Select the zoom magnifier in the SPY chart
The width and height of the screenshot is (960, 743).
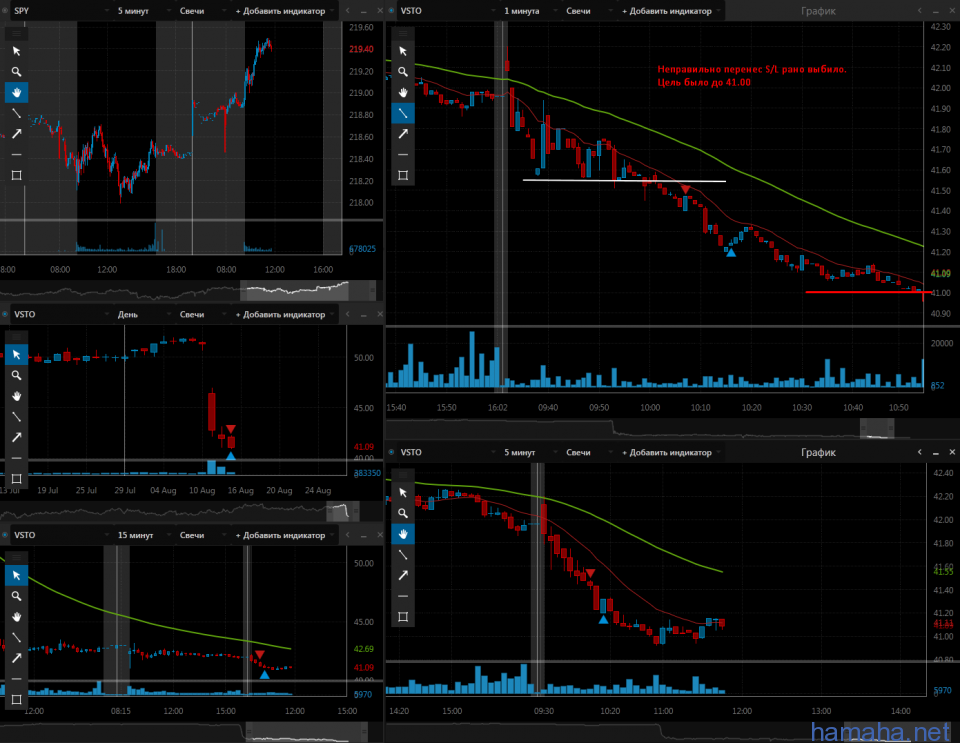[17, 72]
